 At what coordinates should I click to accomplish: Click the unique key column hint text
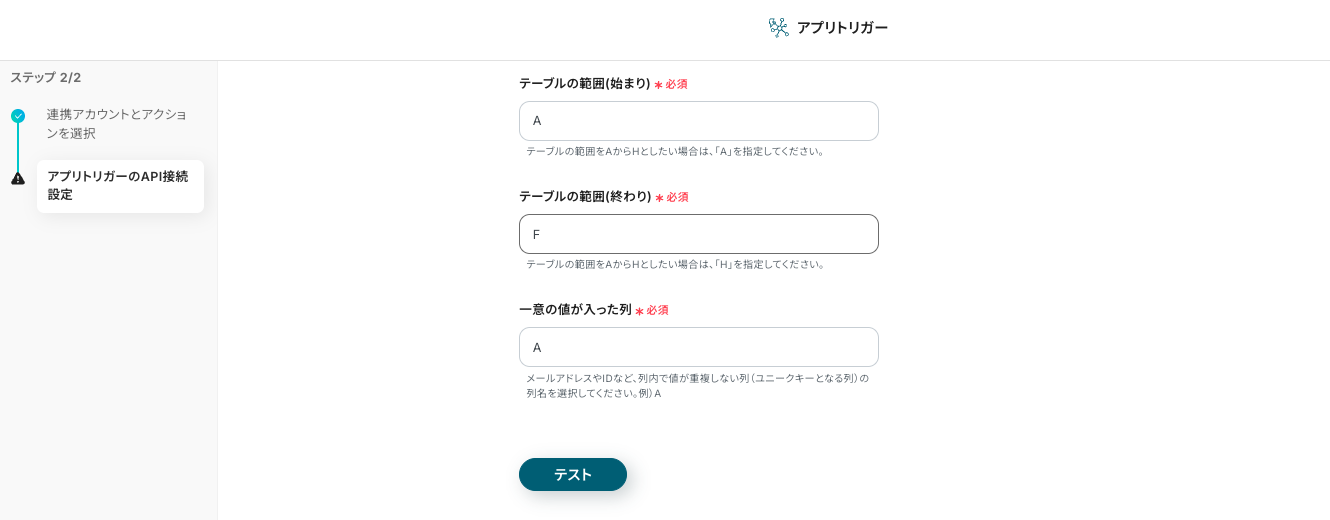coord(697,385)
